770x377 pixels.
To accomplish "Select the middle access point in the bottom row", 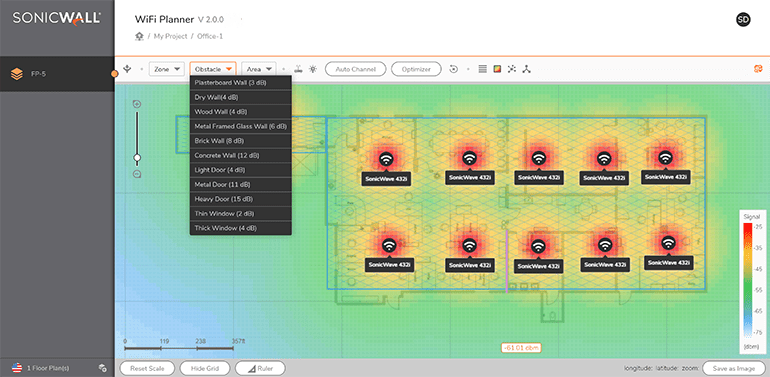I will [x=539, y=246].
